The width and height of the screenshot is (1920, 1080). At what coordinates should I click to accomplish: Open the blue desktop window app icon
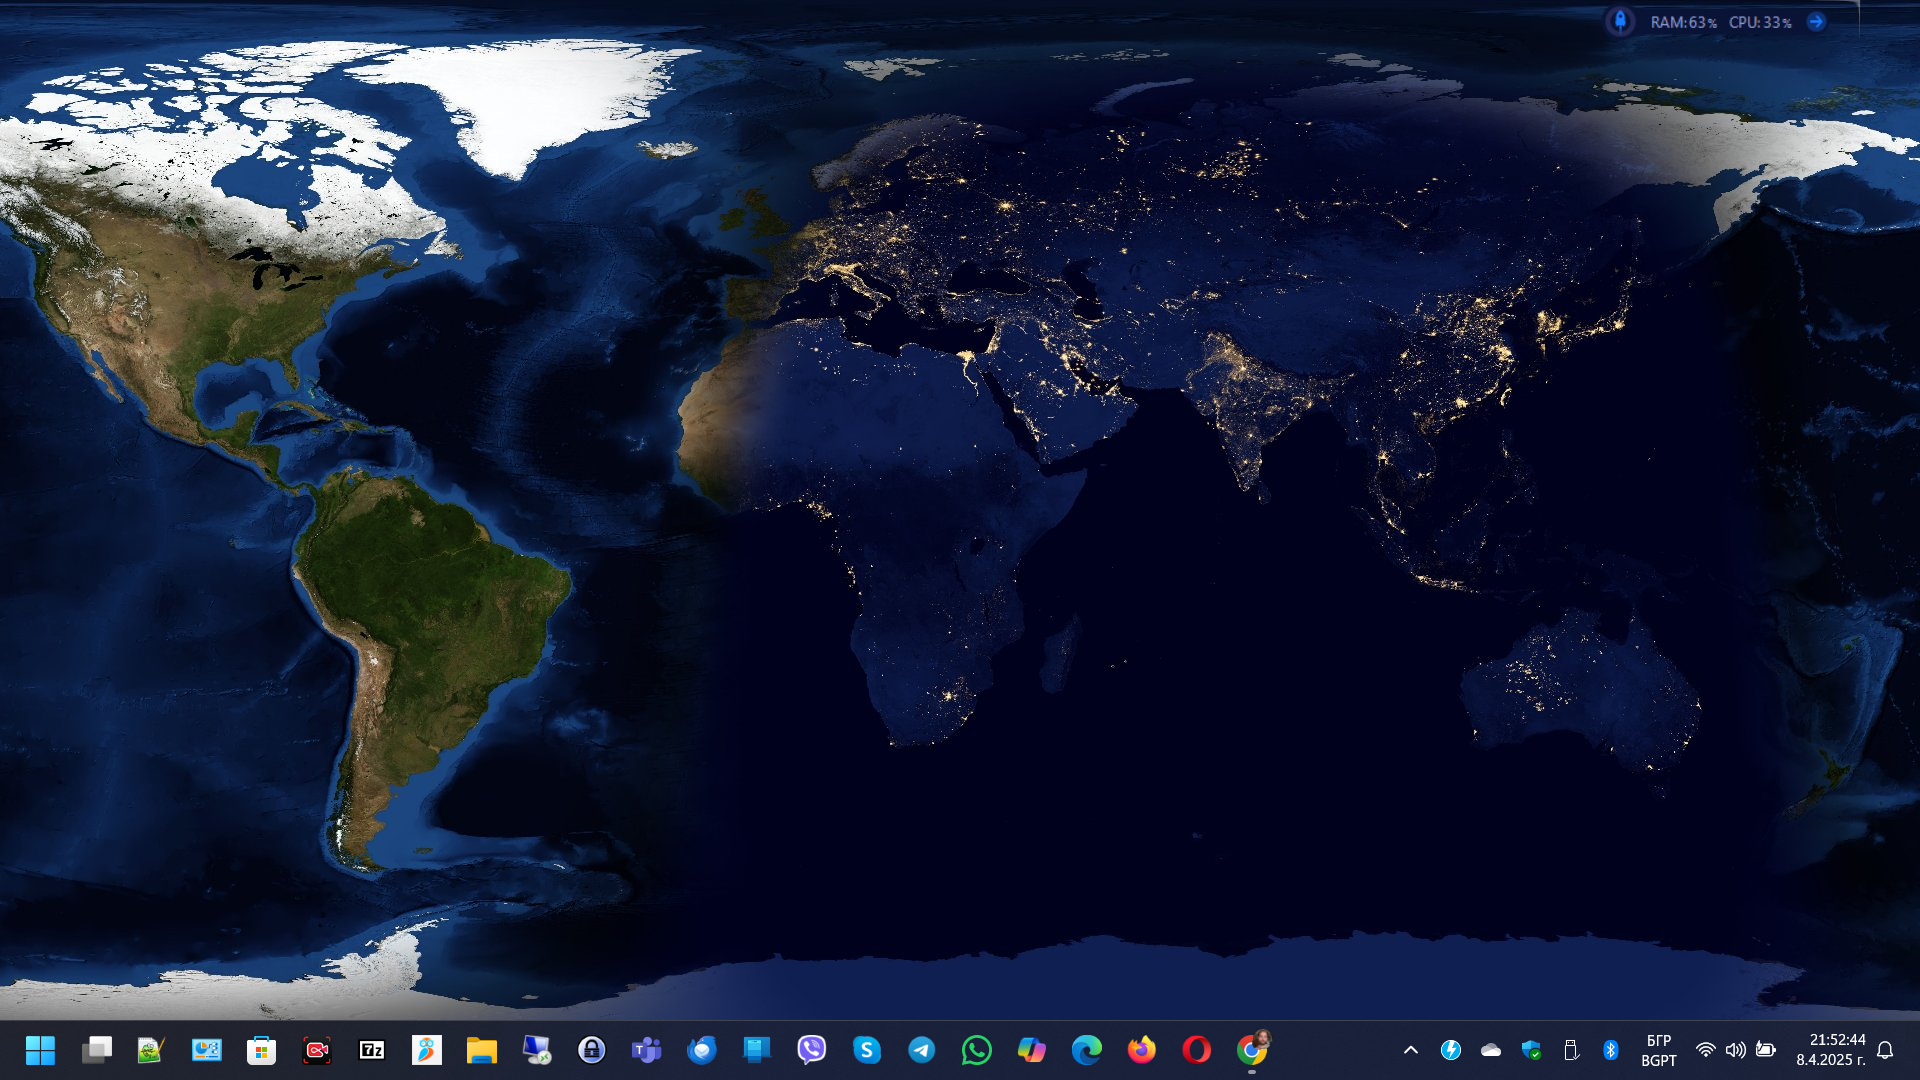(x=756, y=1050)
